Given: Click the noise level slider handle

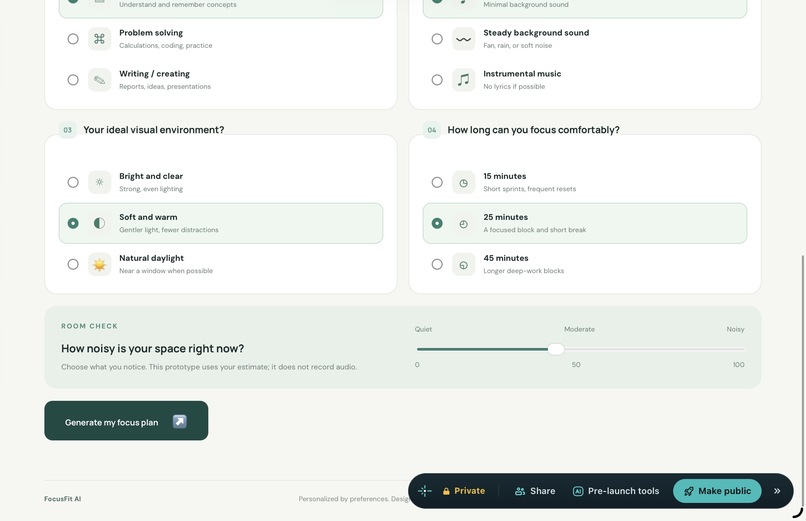Looking at the screenshot, I should click(556, 349).
